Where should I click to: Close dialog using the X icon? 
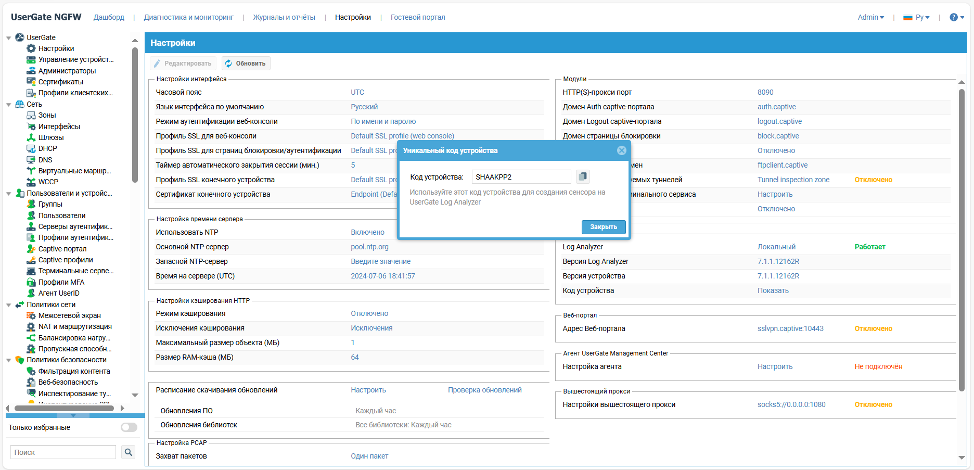(621, 150)
